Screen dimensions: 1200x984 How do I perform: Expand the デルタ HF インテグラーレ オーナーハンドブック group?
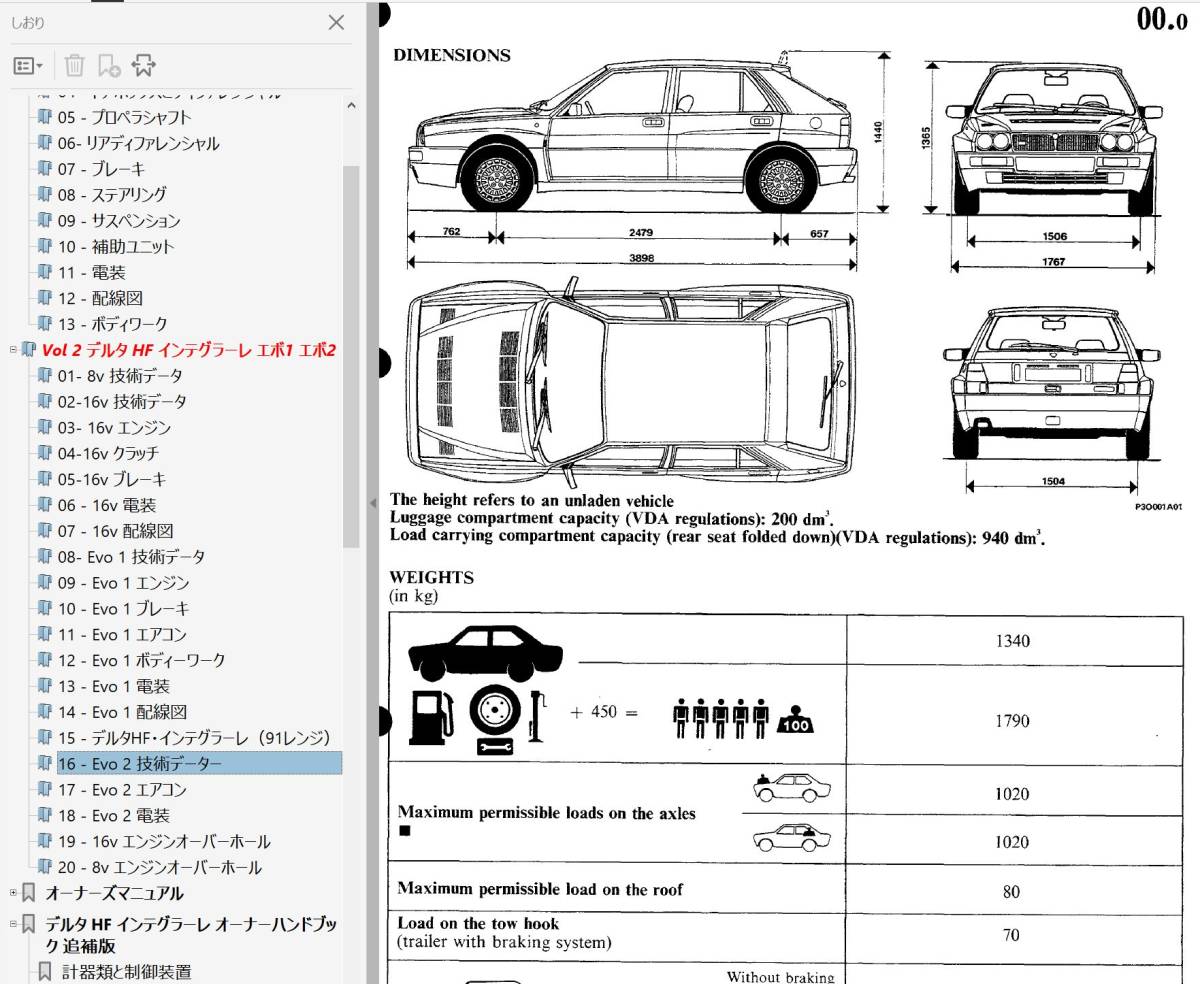[13, 923]
